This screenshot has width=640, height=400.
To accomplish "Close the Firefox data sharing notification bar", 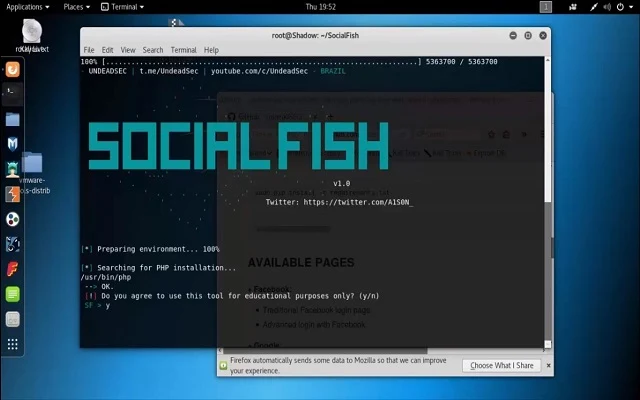I will pyautogui.click(x=549, y=365).
